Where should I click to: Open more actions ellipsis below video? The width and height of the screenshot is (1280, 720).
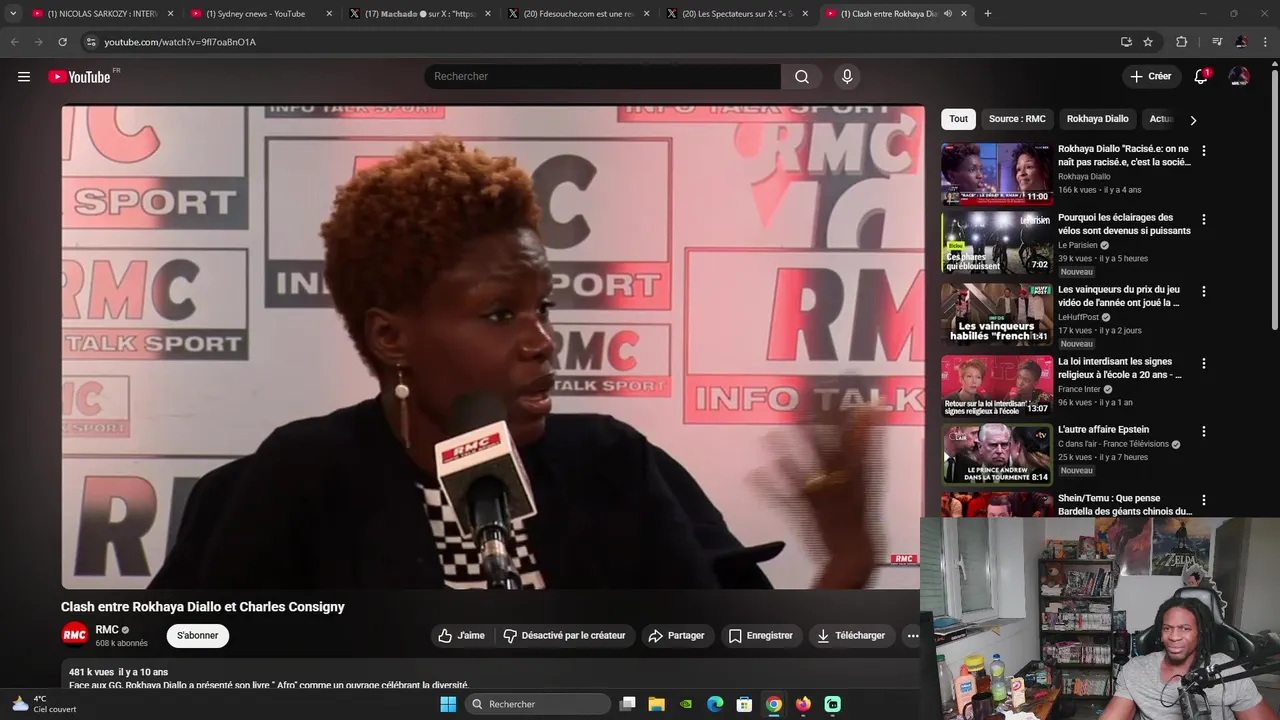pos(912,636)
